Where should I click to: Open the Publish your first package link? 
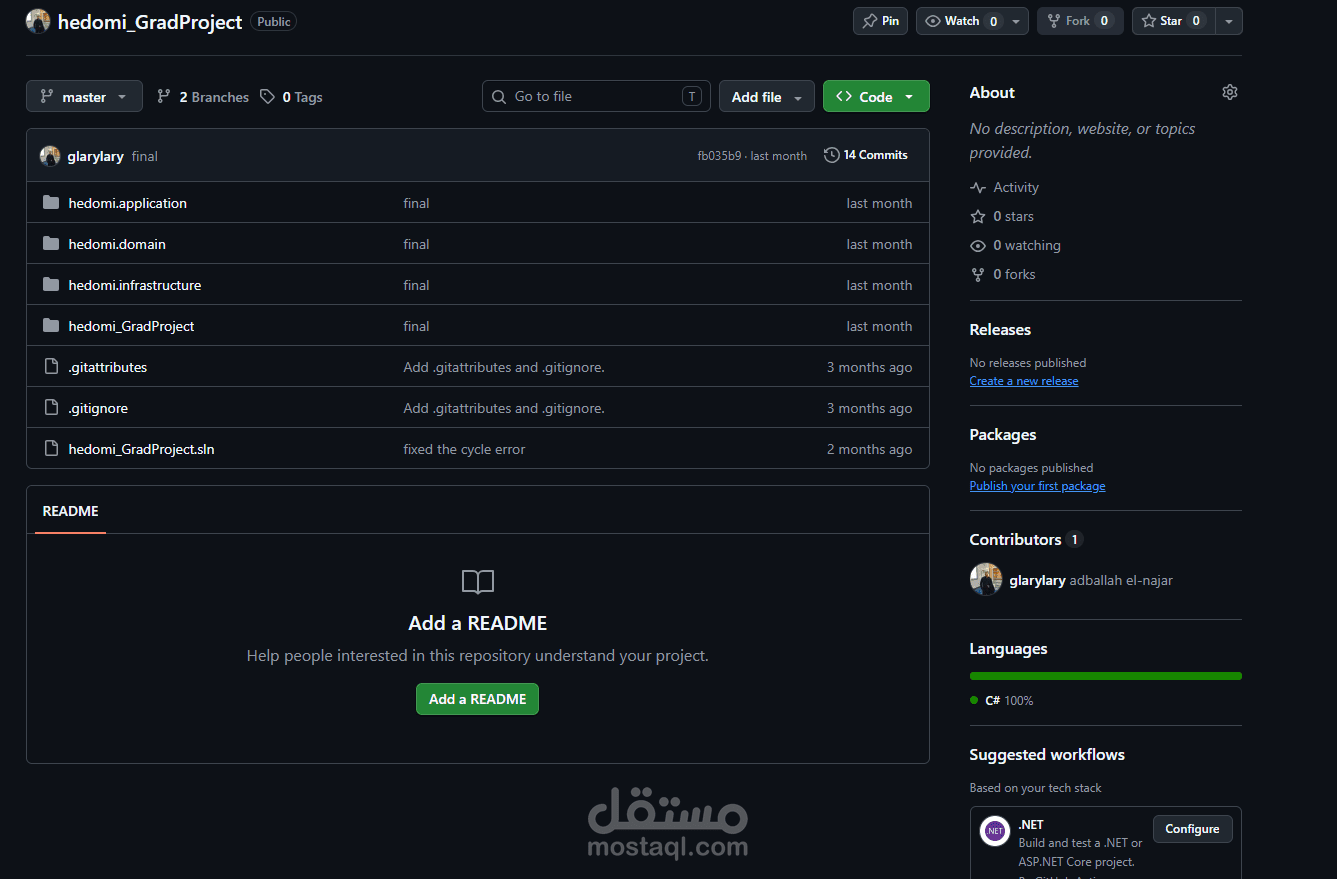click(1037, 486)
